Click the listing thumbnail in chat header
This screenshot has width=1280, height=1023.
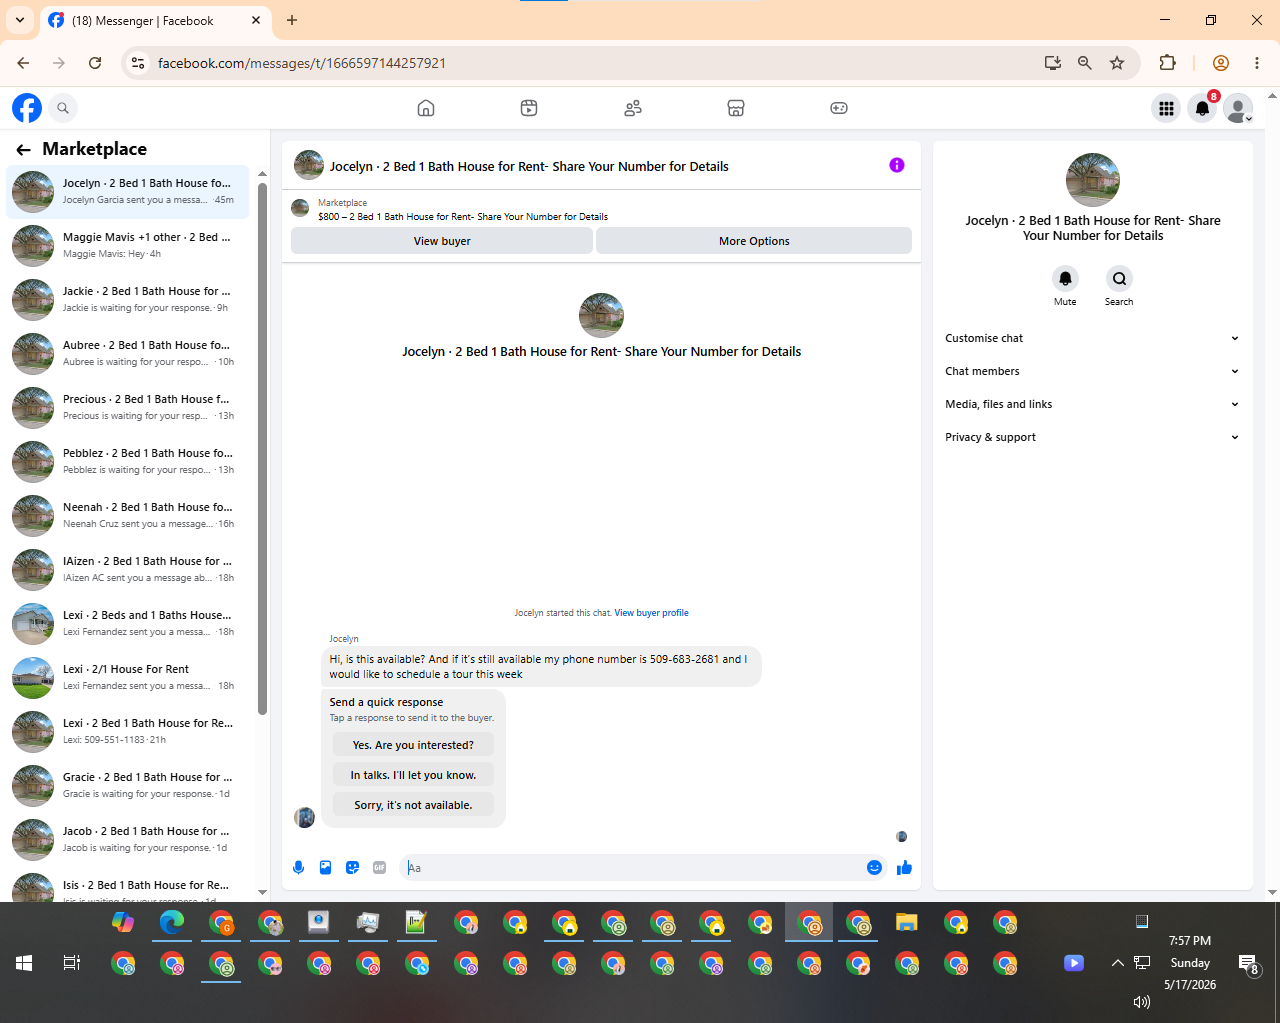tap(309, 165)
